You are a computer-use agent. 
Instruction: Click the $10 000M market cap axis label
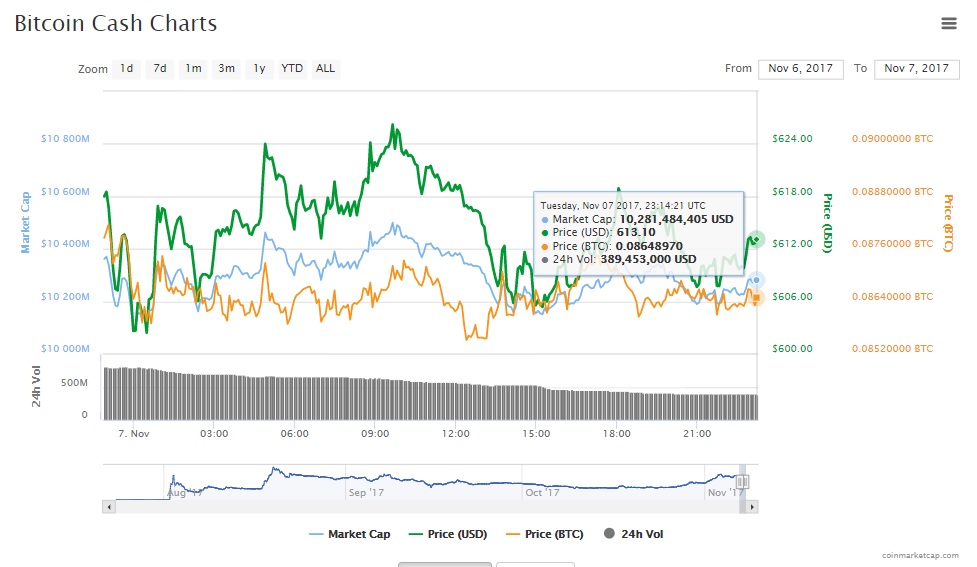click(65, 348)
